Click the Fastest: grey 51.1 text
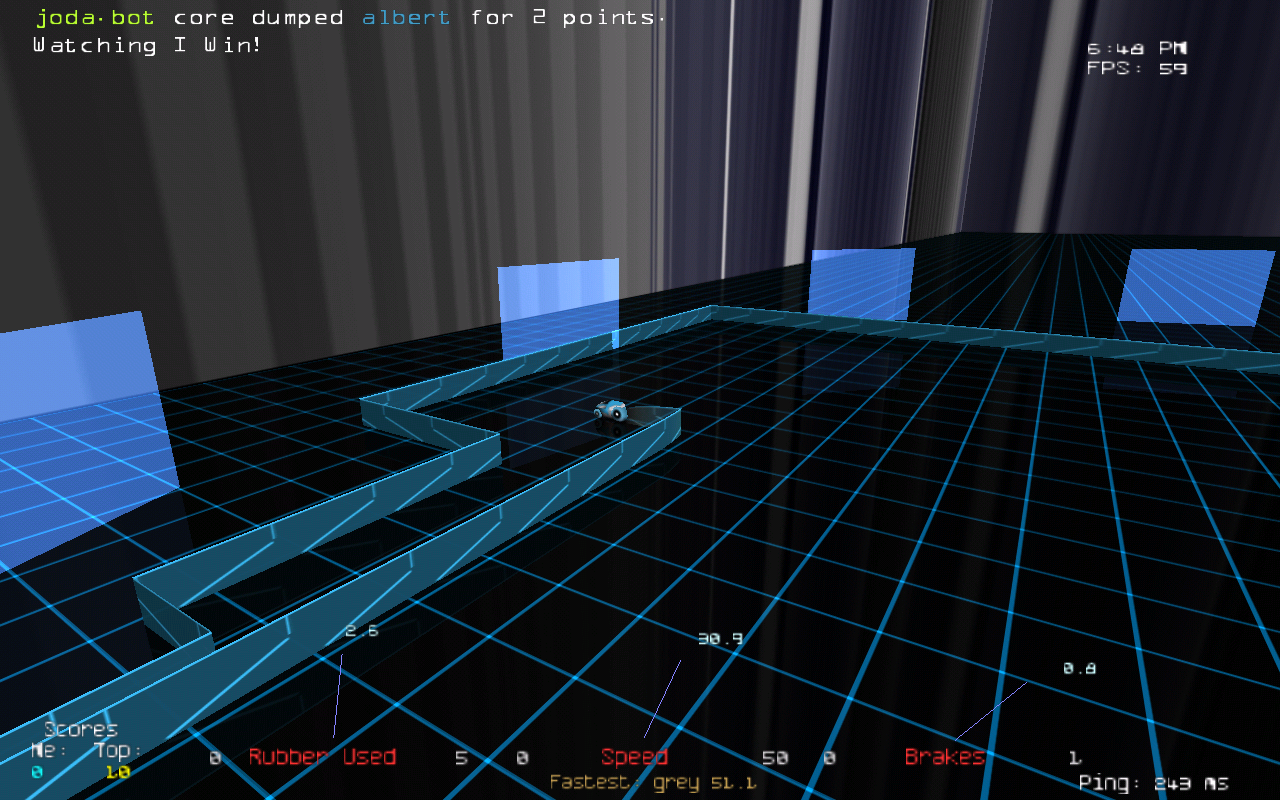The width and height of the screenshot is (1280, 800). (x=652, y=783)
